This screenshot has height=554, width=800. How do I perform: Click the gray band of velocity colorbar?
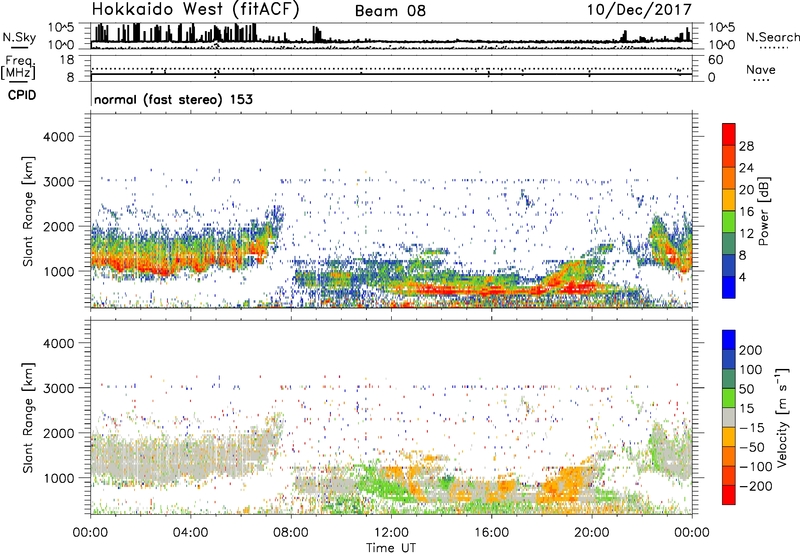pyautogui.click(x=729, y=417)
